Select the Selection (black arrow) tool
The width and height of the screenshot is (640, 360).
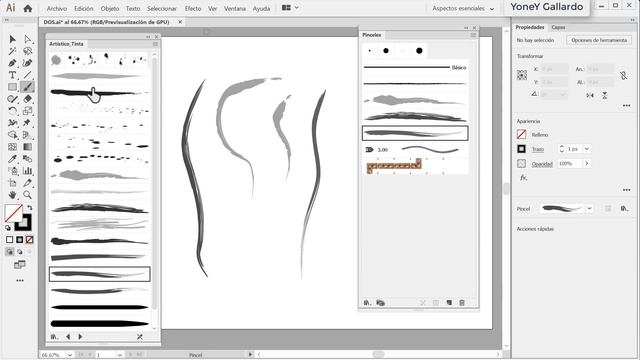point(12,39)
